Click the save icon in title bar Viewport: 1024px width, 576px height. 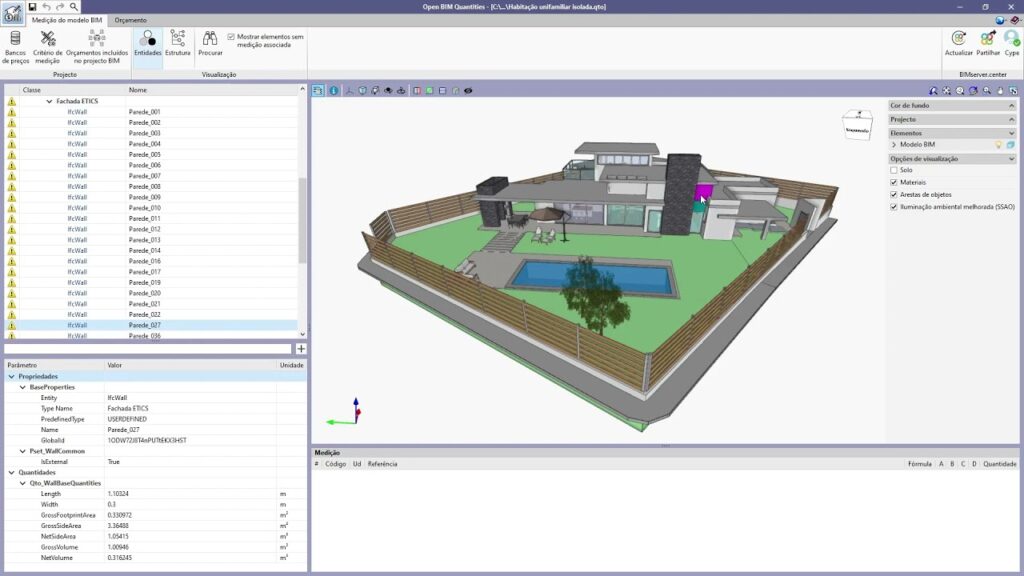(x=32, y=7)
